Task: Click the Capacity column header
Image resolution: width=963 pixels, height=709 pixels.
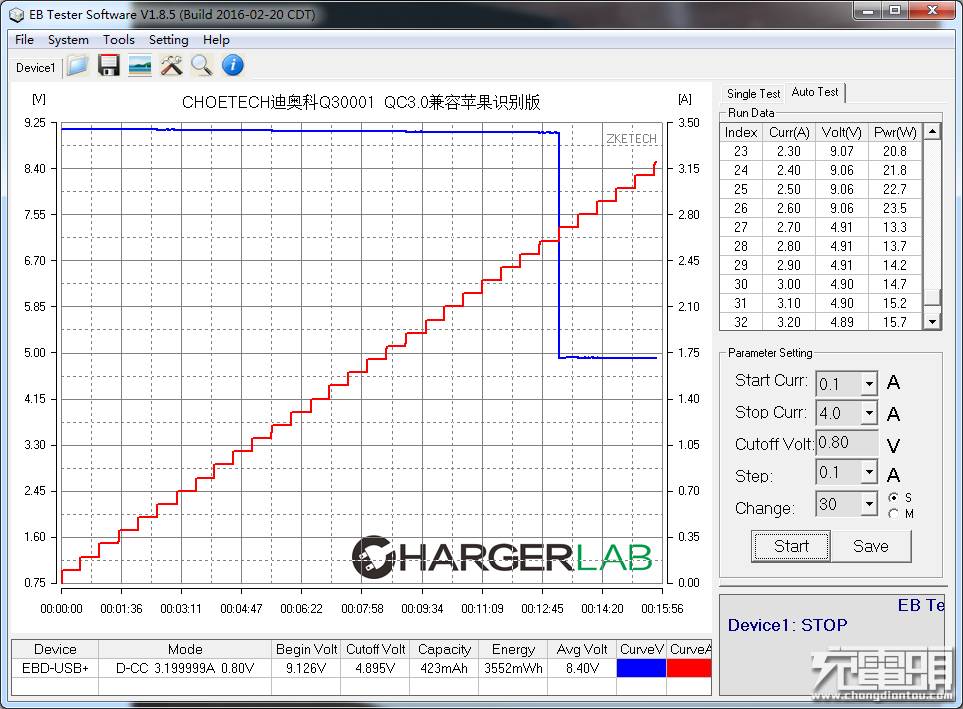Action: (x=444, y=649)
